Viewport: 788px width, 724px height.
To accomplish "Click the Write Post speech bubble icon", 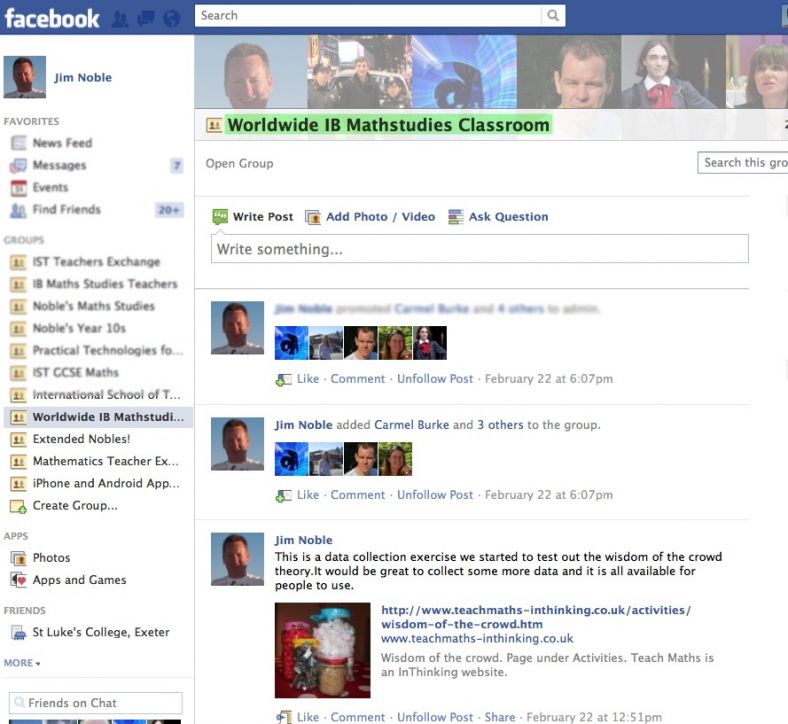I will pyautogui.click(x=220, y=217).
